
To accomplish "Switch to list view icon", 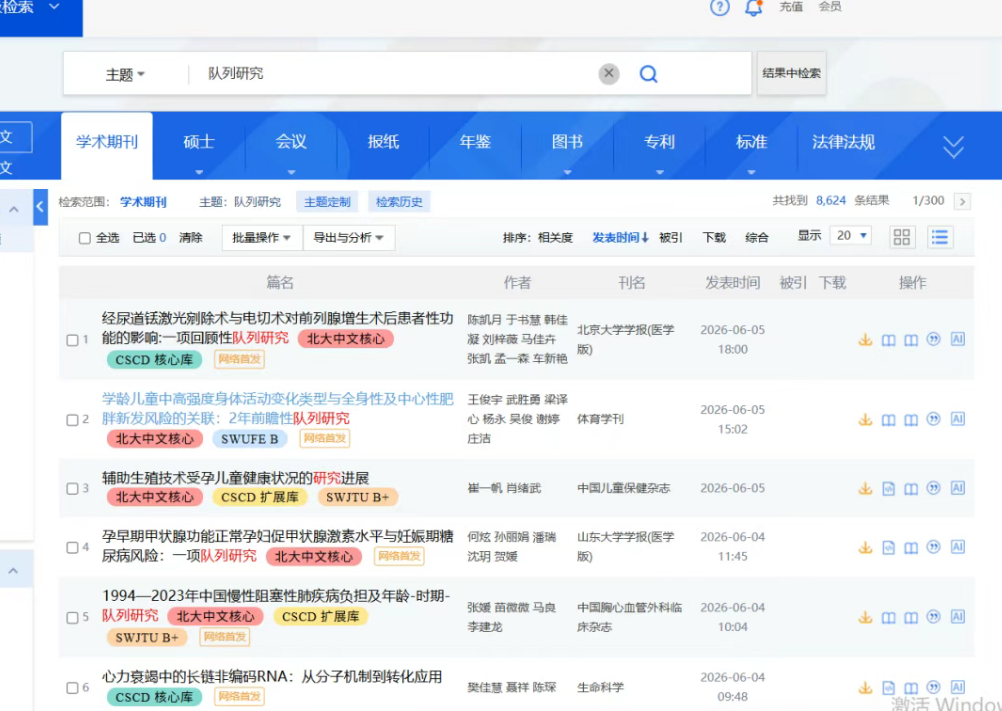I will (x=939, y=237).
